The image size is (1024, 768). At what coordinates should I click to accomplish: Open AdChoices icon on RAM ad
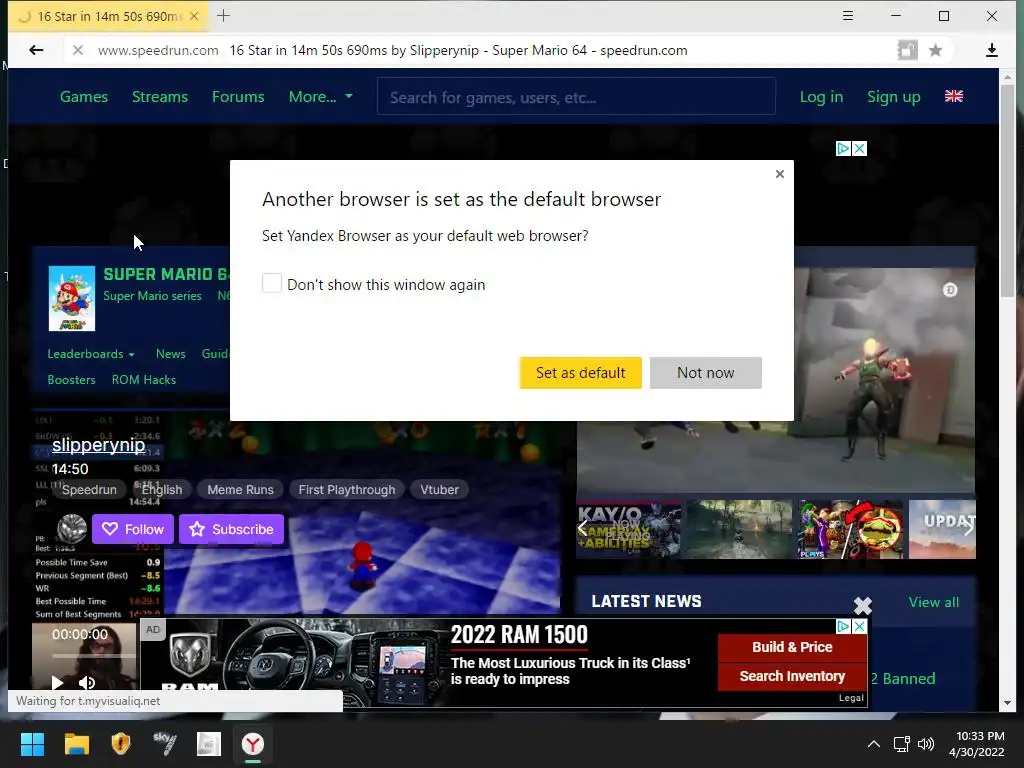click(843, 626)
